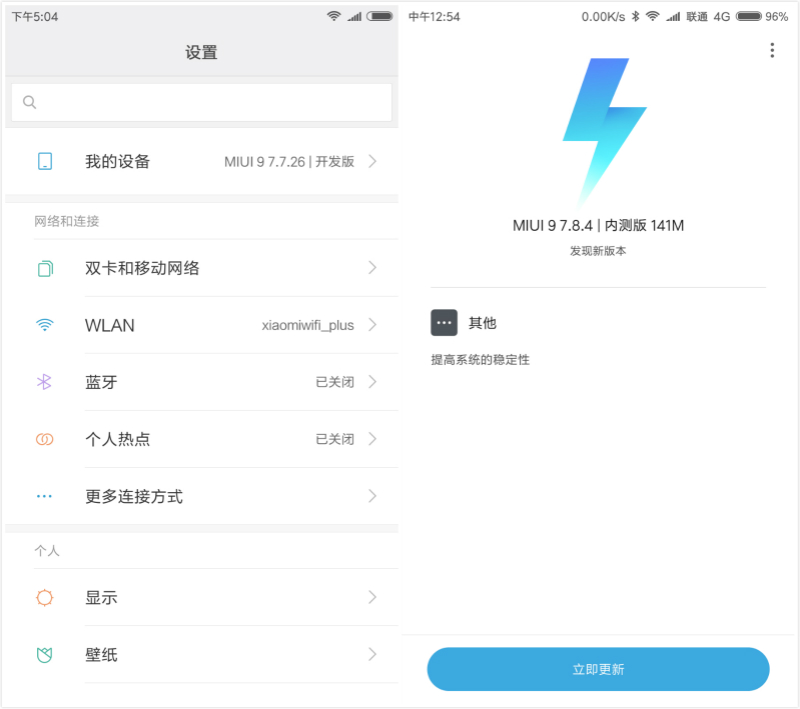
Task: Tap the MIUI 9 7.8.4 version text
Action: tap(598, 225)
